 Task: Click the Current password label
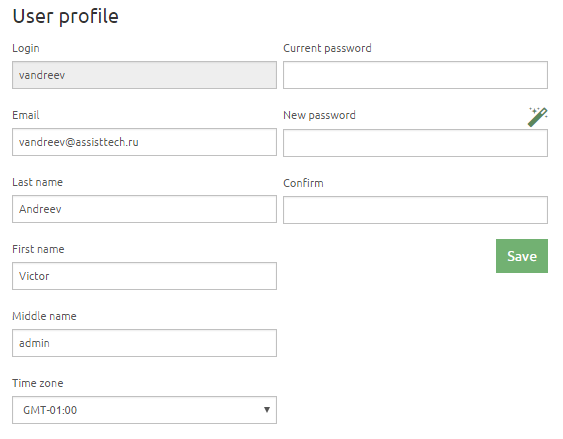327,48
